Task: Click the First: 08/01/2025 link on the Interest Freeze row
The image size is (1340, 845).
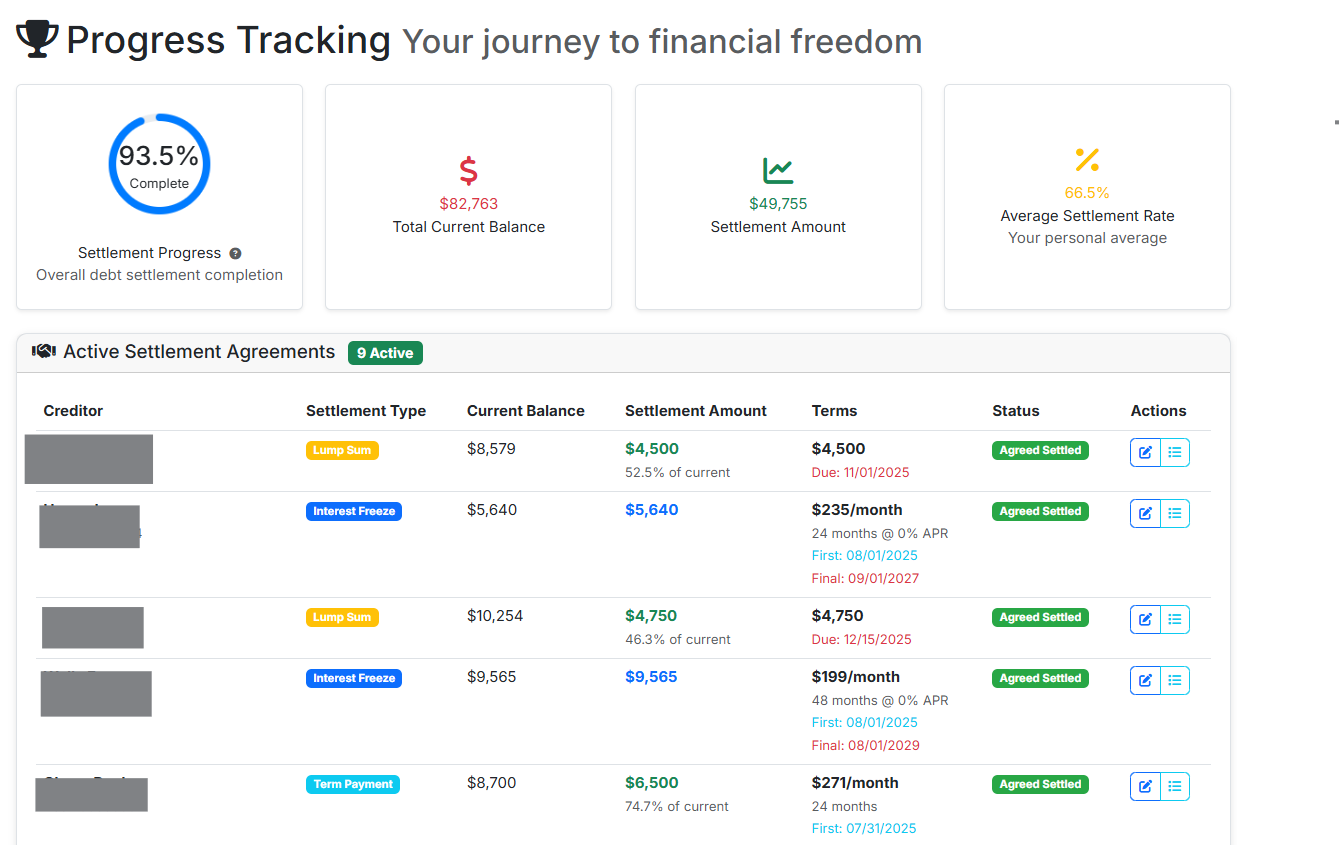Action: 864,555
